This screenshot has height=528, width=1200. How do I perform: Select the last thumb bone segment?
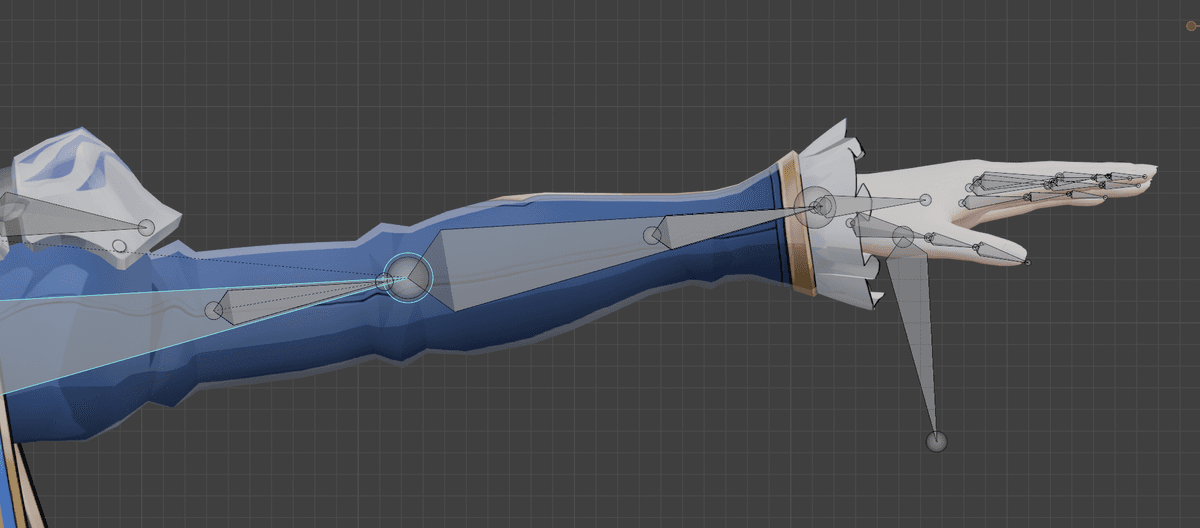click(1000, 253)
